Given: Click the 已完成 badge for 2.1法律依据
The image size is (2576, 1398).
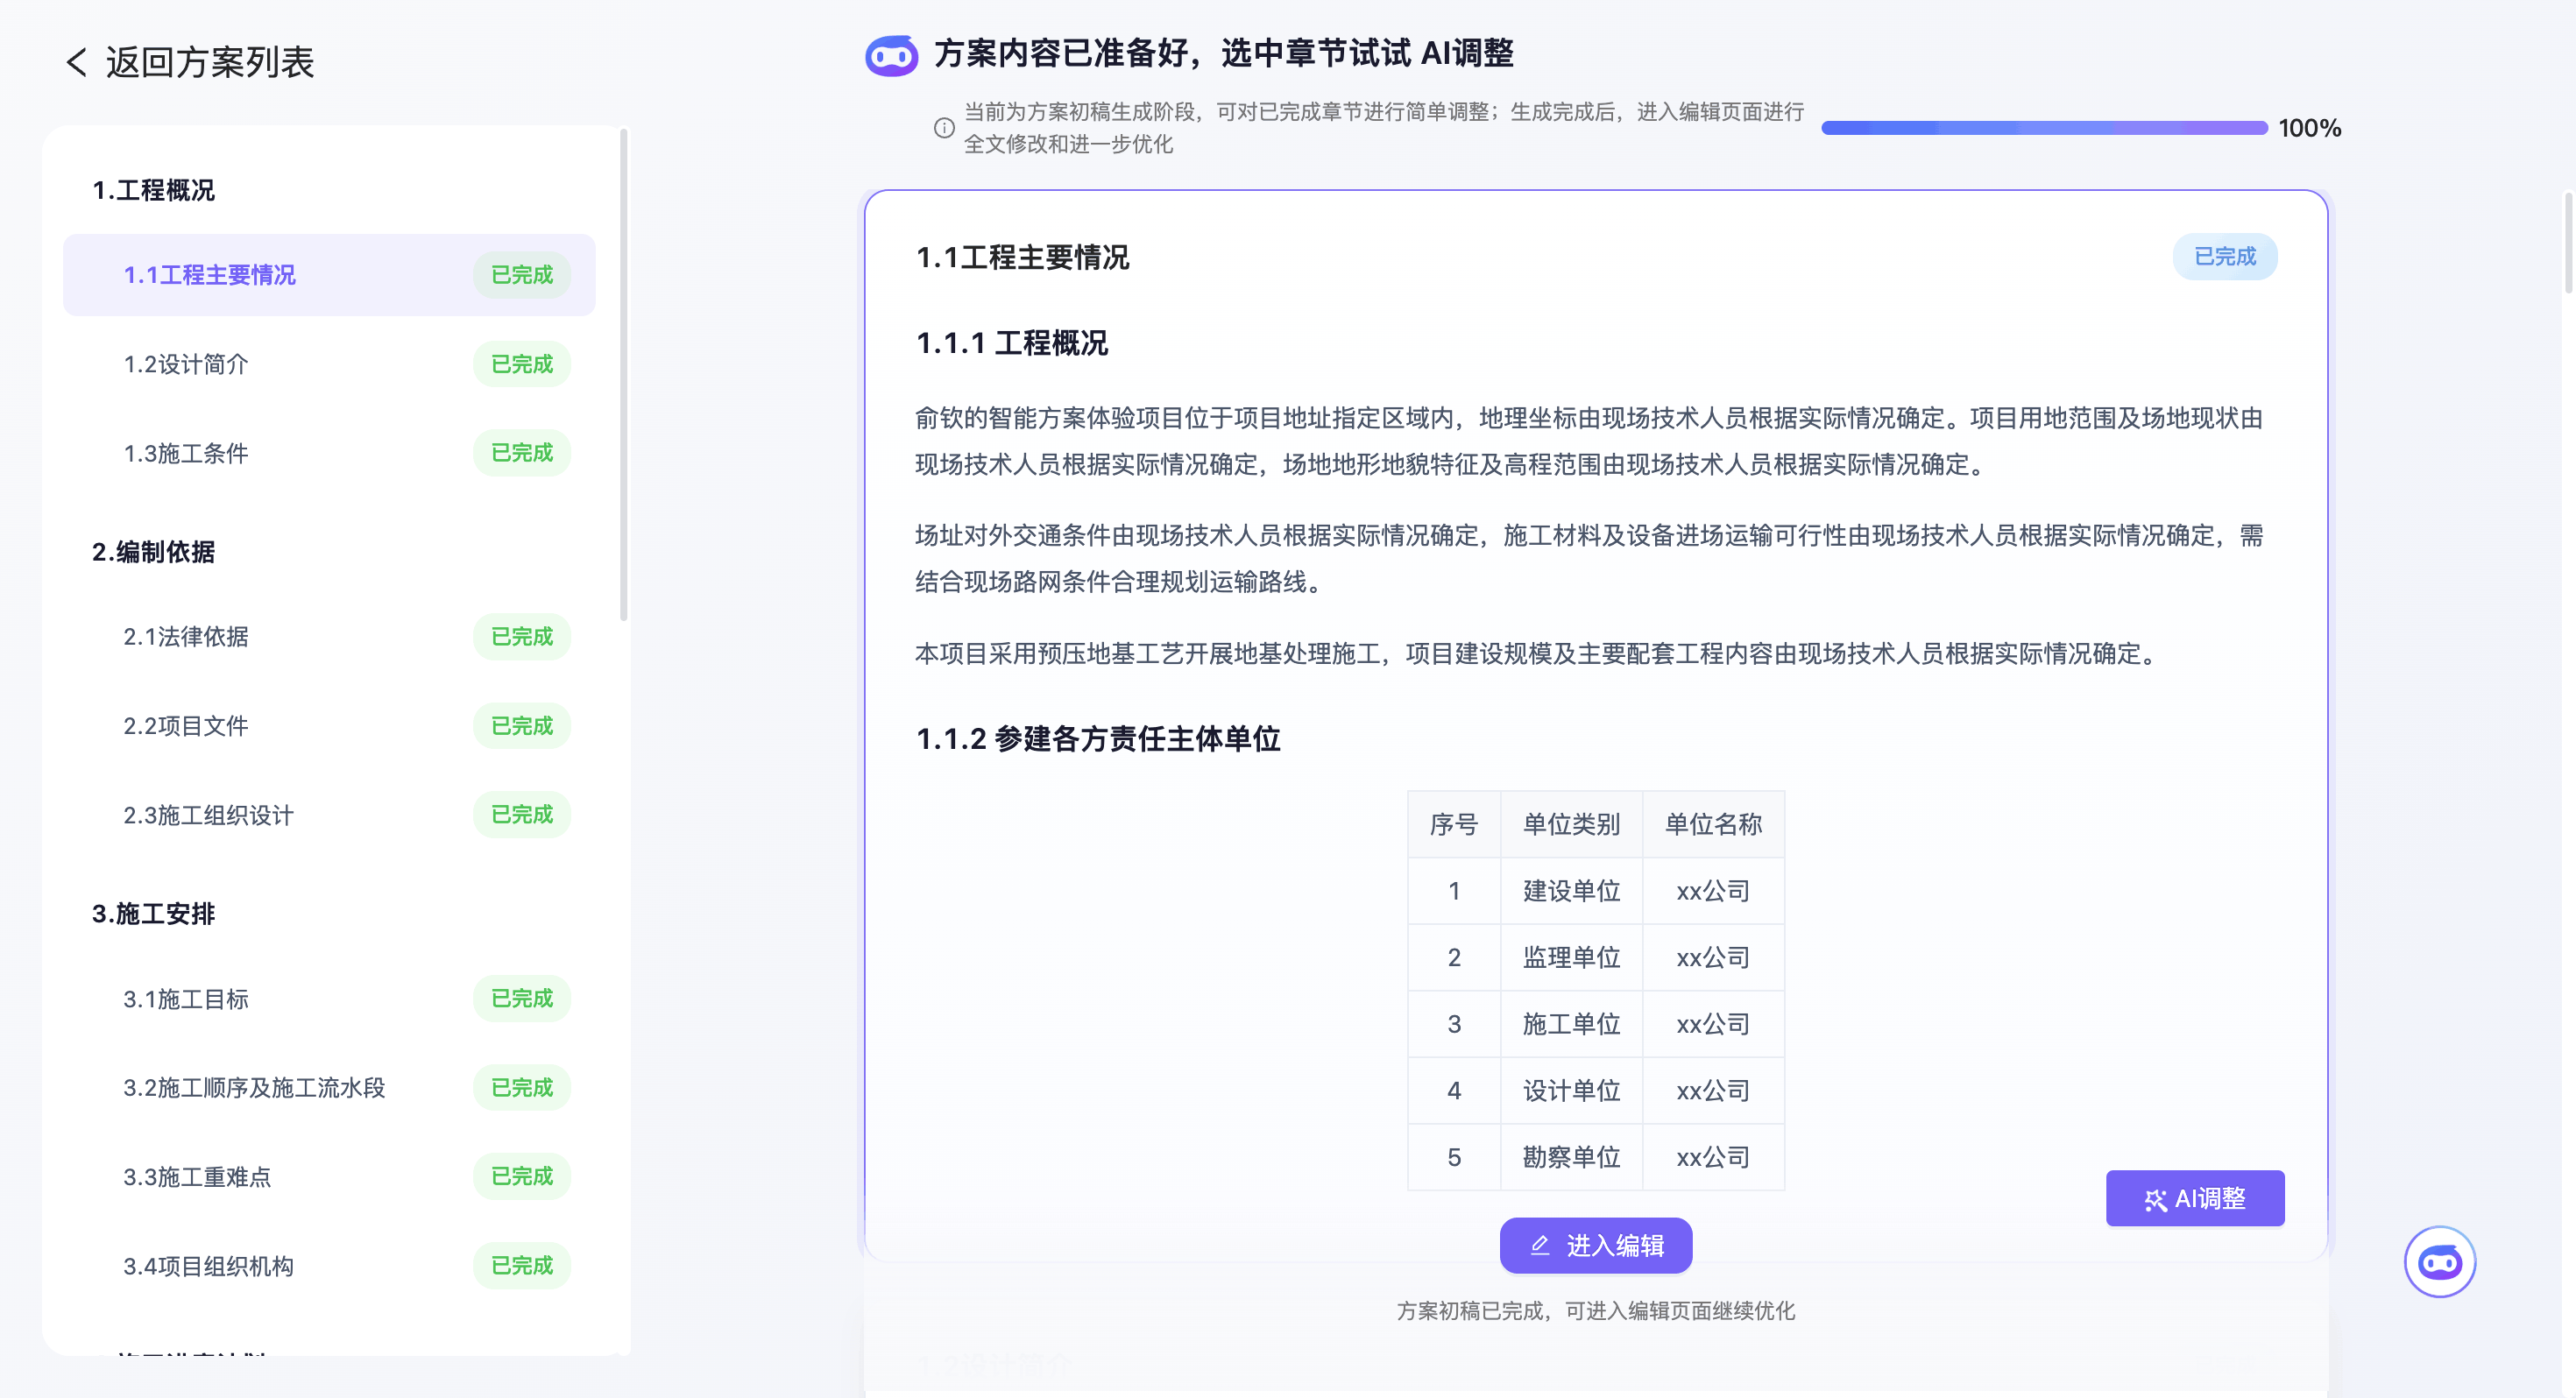Looking at the screenshot, I should point(521,637).
